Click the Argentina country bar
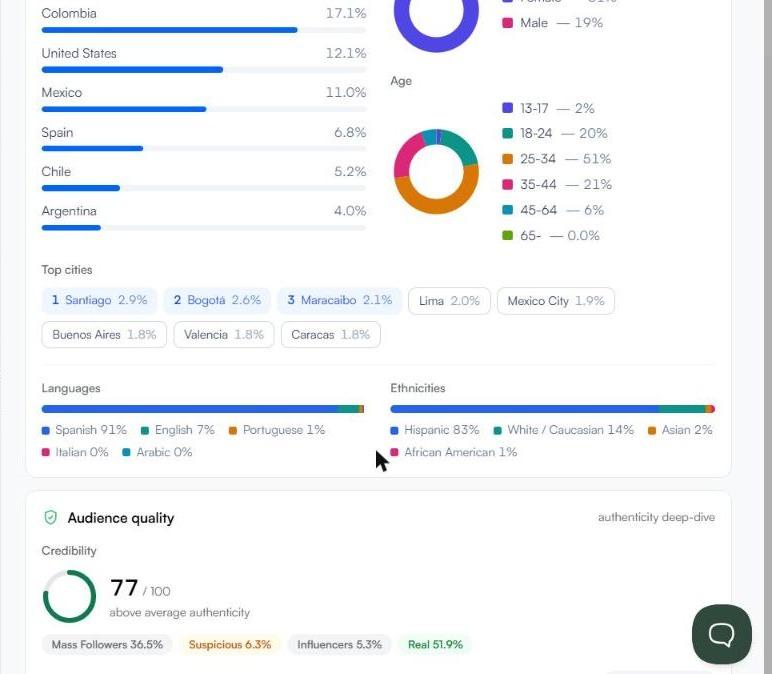 pos(204,228)
